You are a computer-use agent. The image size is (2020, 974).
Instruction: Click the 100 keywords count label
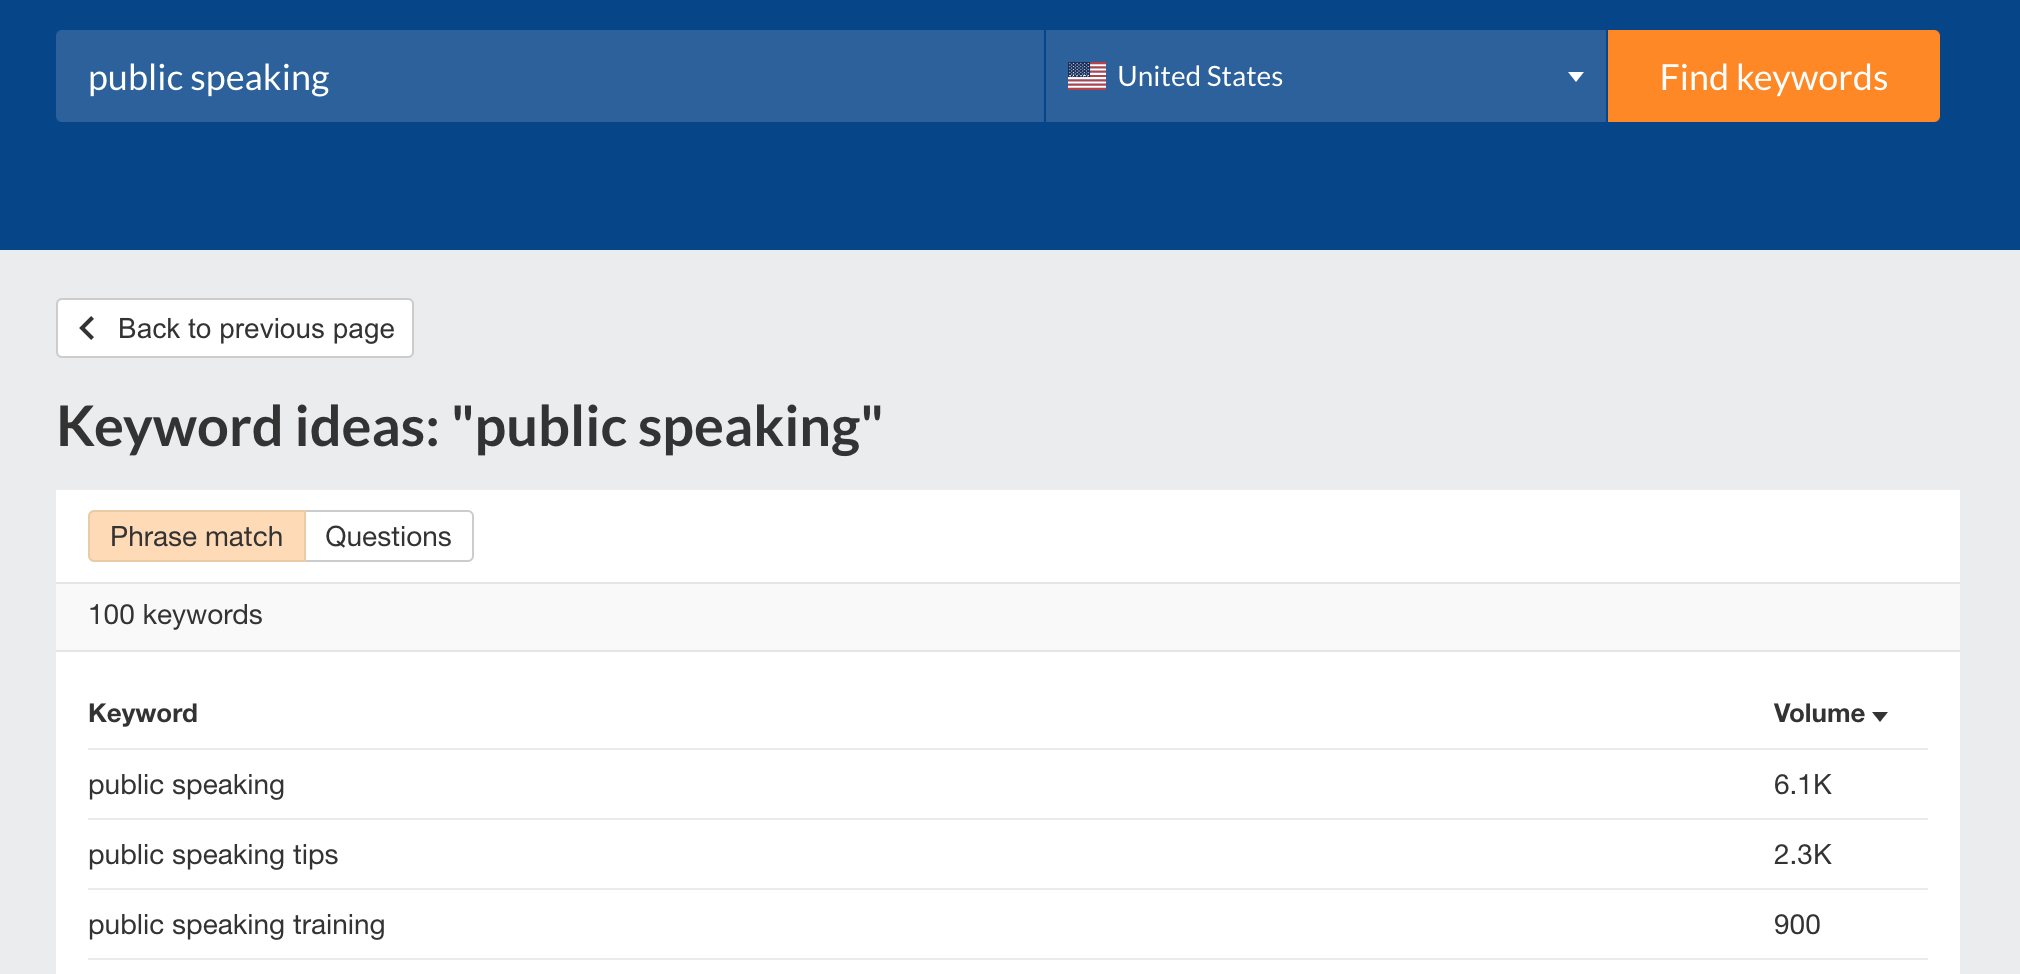coord(176,615)
